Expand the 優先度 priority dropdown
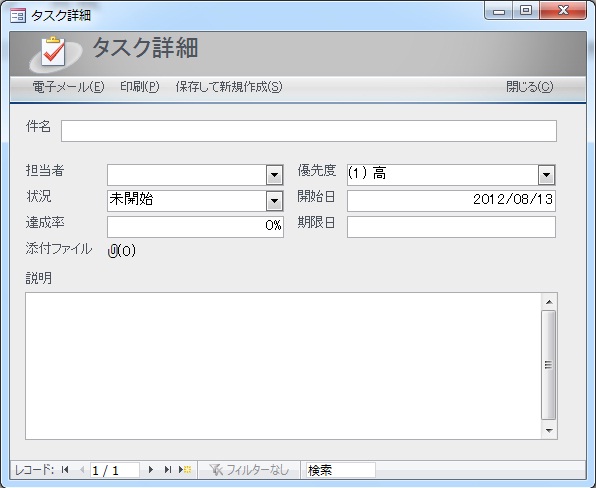The height and width of the screenshot is (488, 596). (x=547, y=175)
